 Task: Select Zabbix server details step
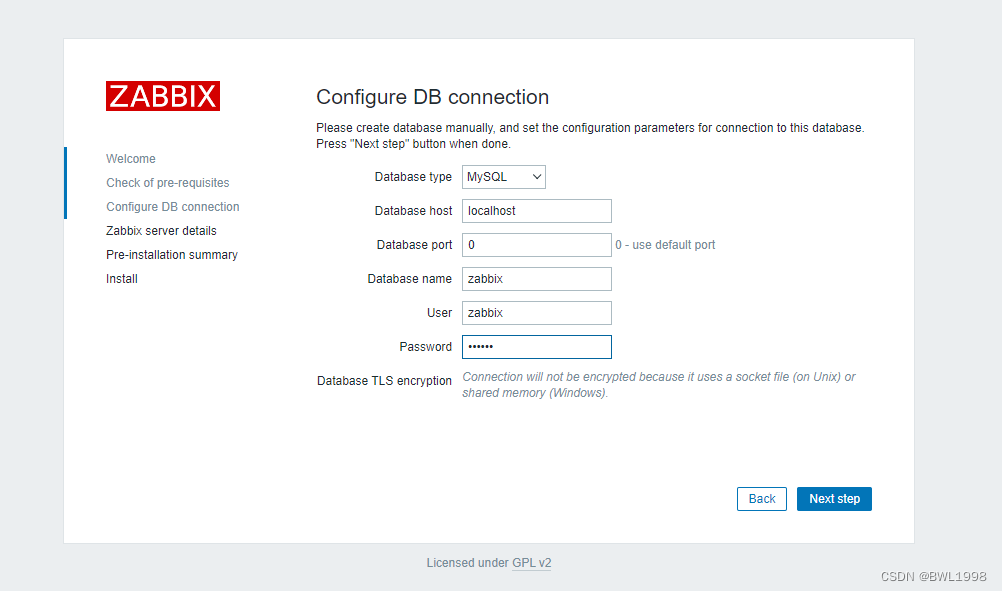pyautogui.click(x=161, y=231)
